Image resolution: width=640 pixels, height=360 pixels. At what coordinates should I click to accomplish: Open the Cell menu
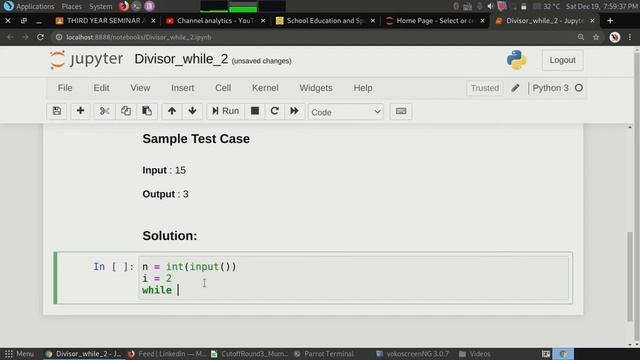coord(223,88)
